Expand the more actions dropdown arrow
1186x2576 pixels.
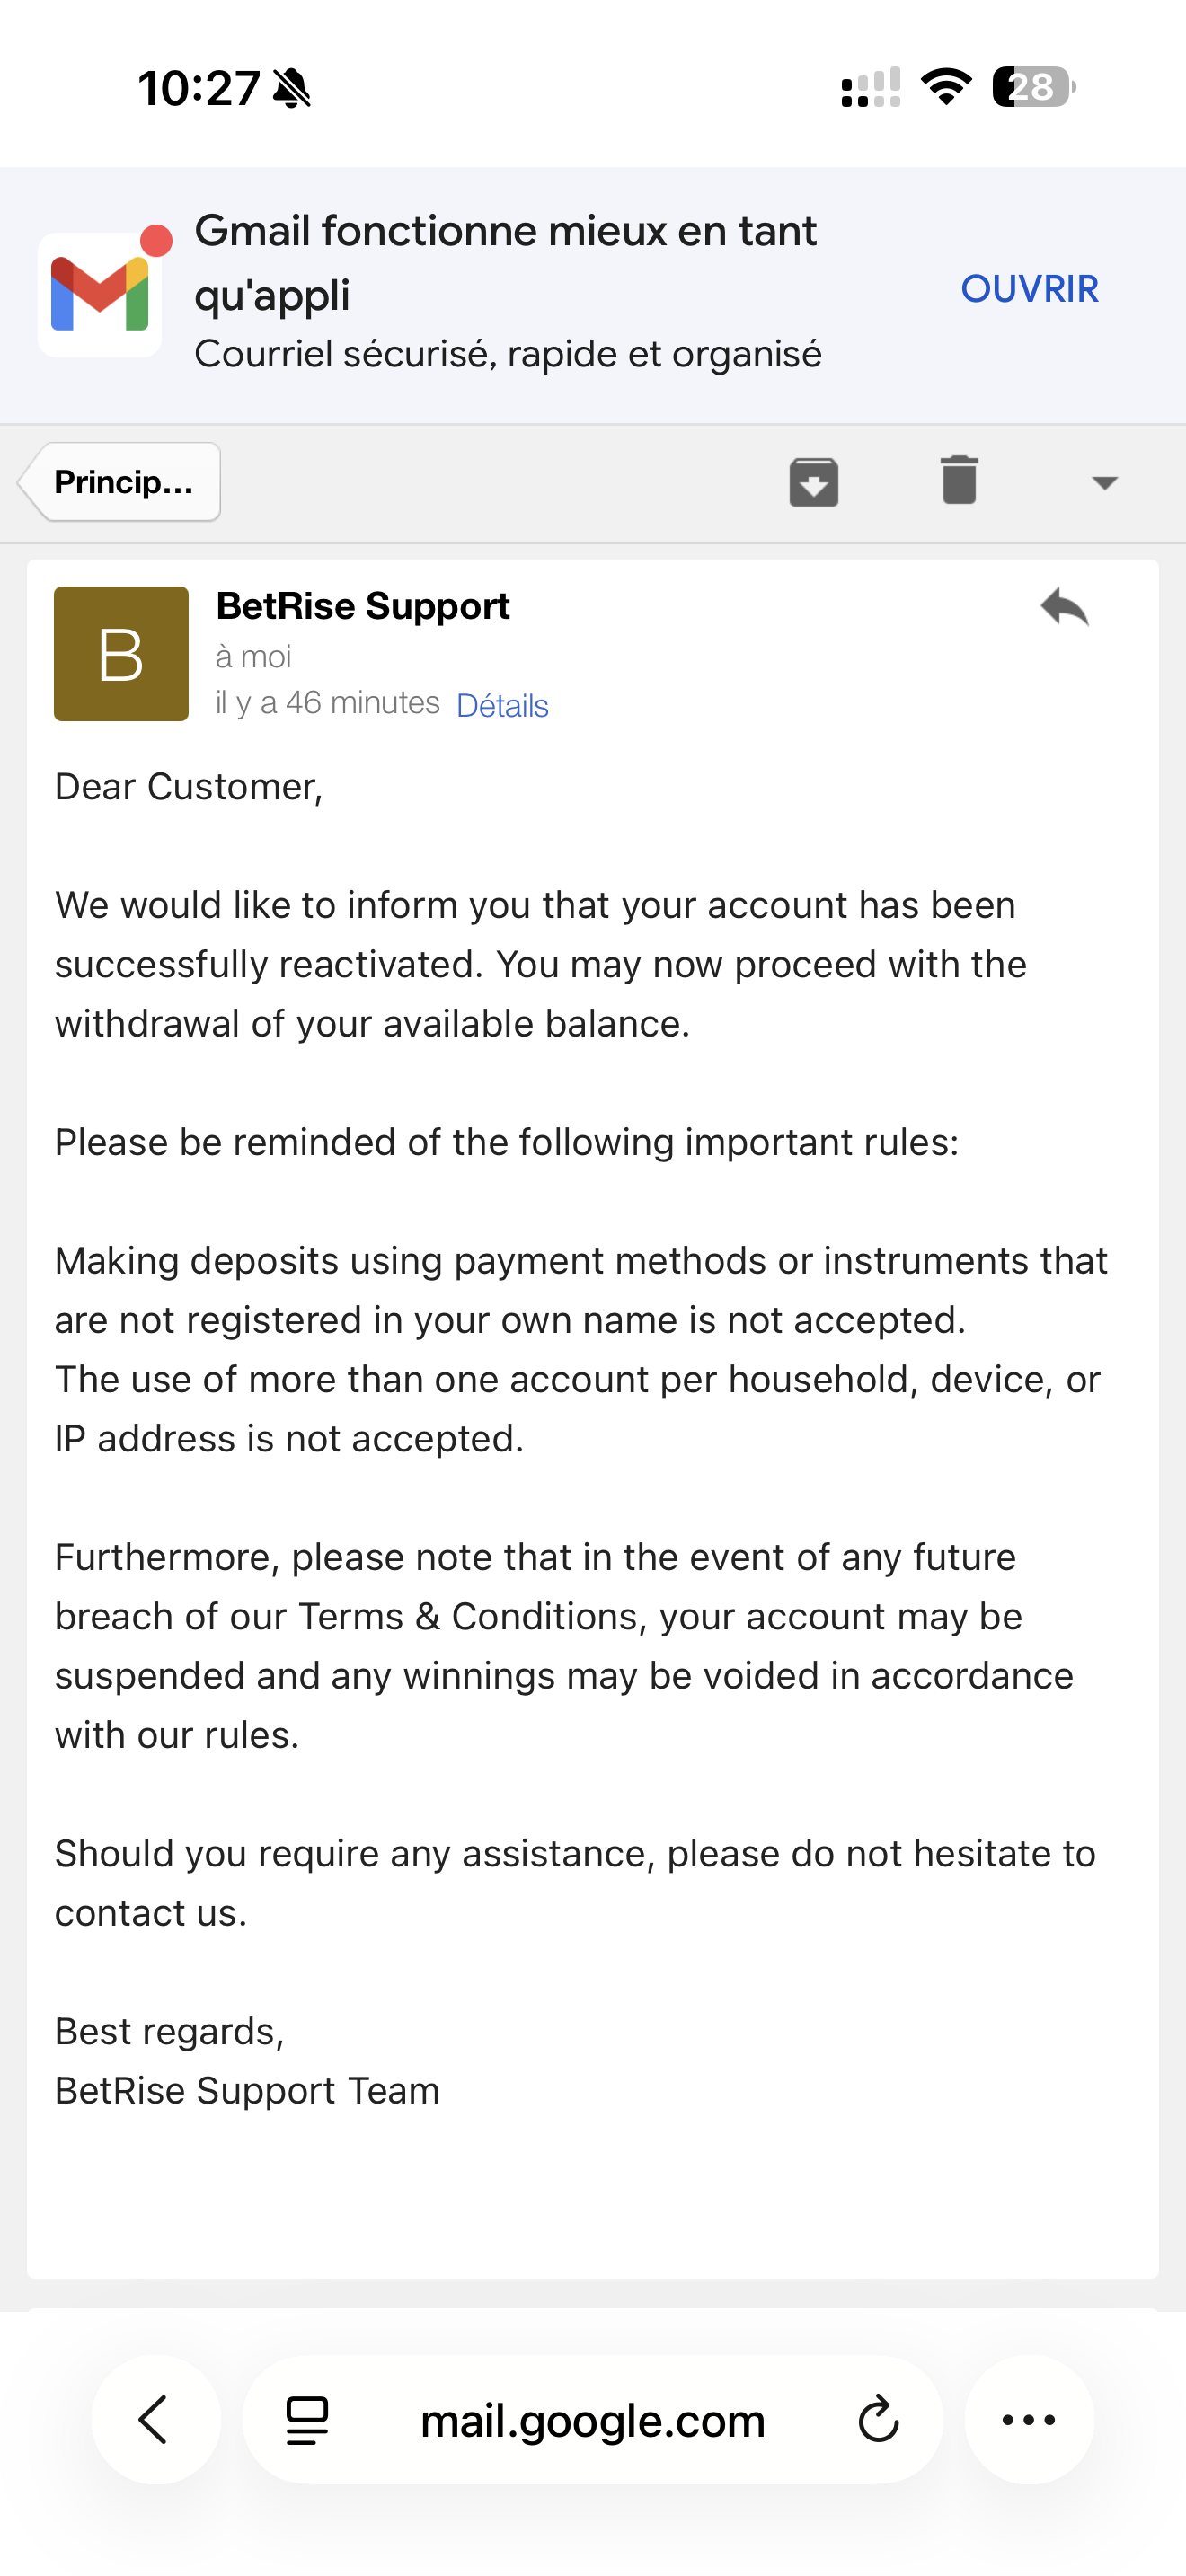tap(1104, 483)
